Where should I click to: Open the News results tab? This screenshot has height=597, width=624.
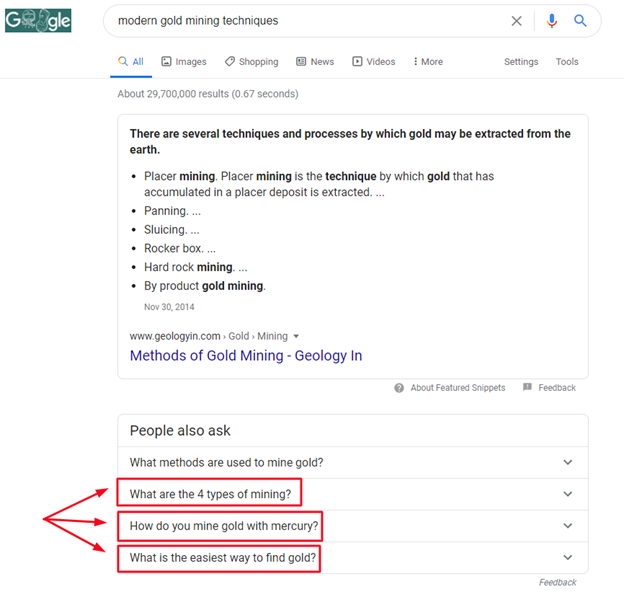(x=315, y=62)
